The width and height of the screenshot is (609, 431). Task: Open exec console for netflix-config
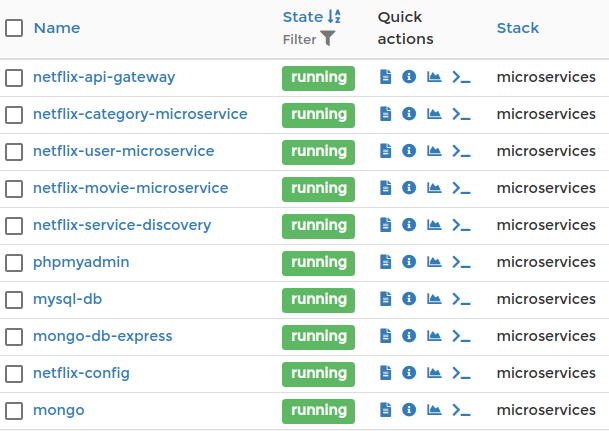pyautogui.click(x=461, y=373)
